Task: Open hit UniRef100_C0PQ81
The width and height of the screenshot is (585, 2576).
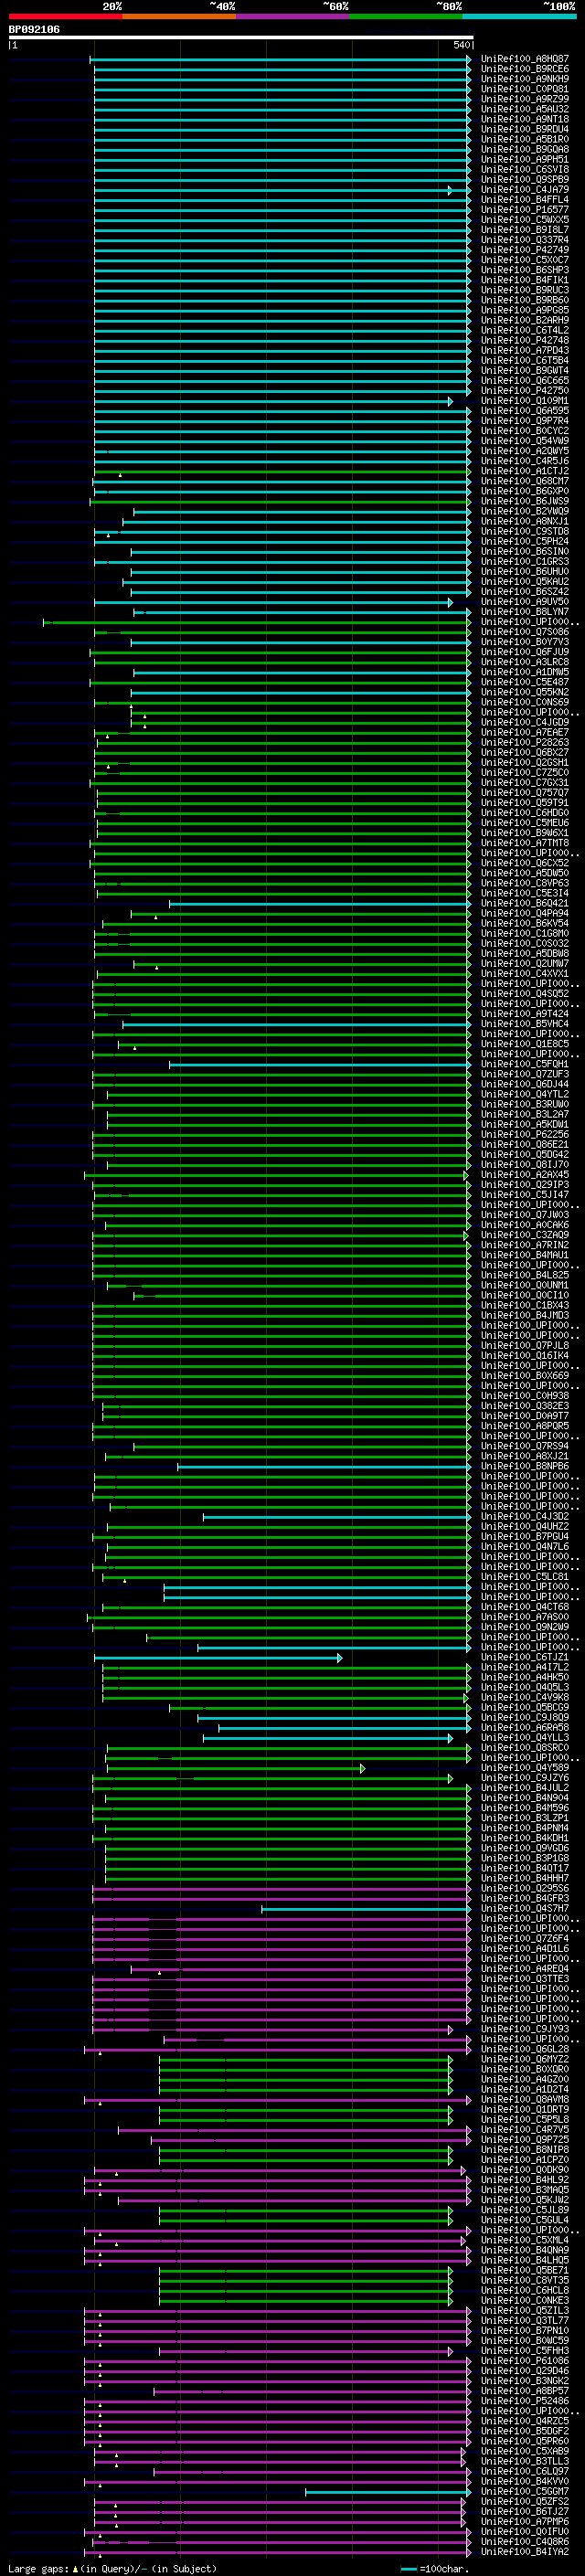Action: point(525,89)
